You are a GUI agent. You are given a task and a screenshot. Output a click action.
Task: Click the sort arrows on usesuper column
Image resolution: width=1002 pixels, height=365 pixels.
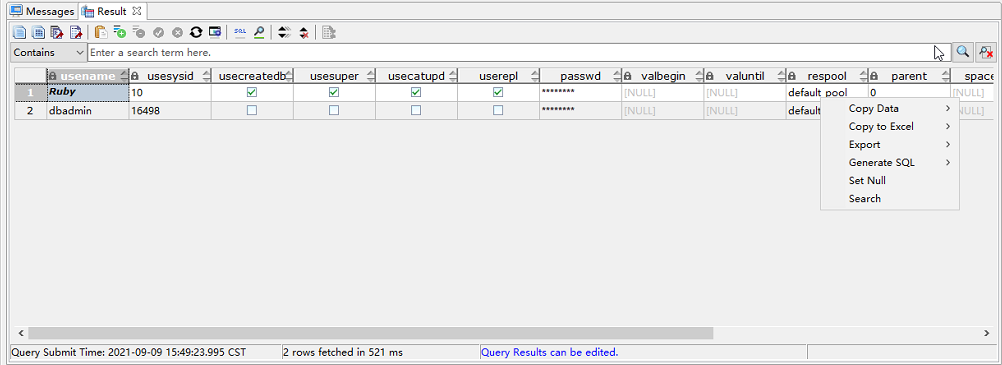point(370,76)
